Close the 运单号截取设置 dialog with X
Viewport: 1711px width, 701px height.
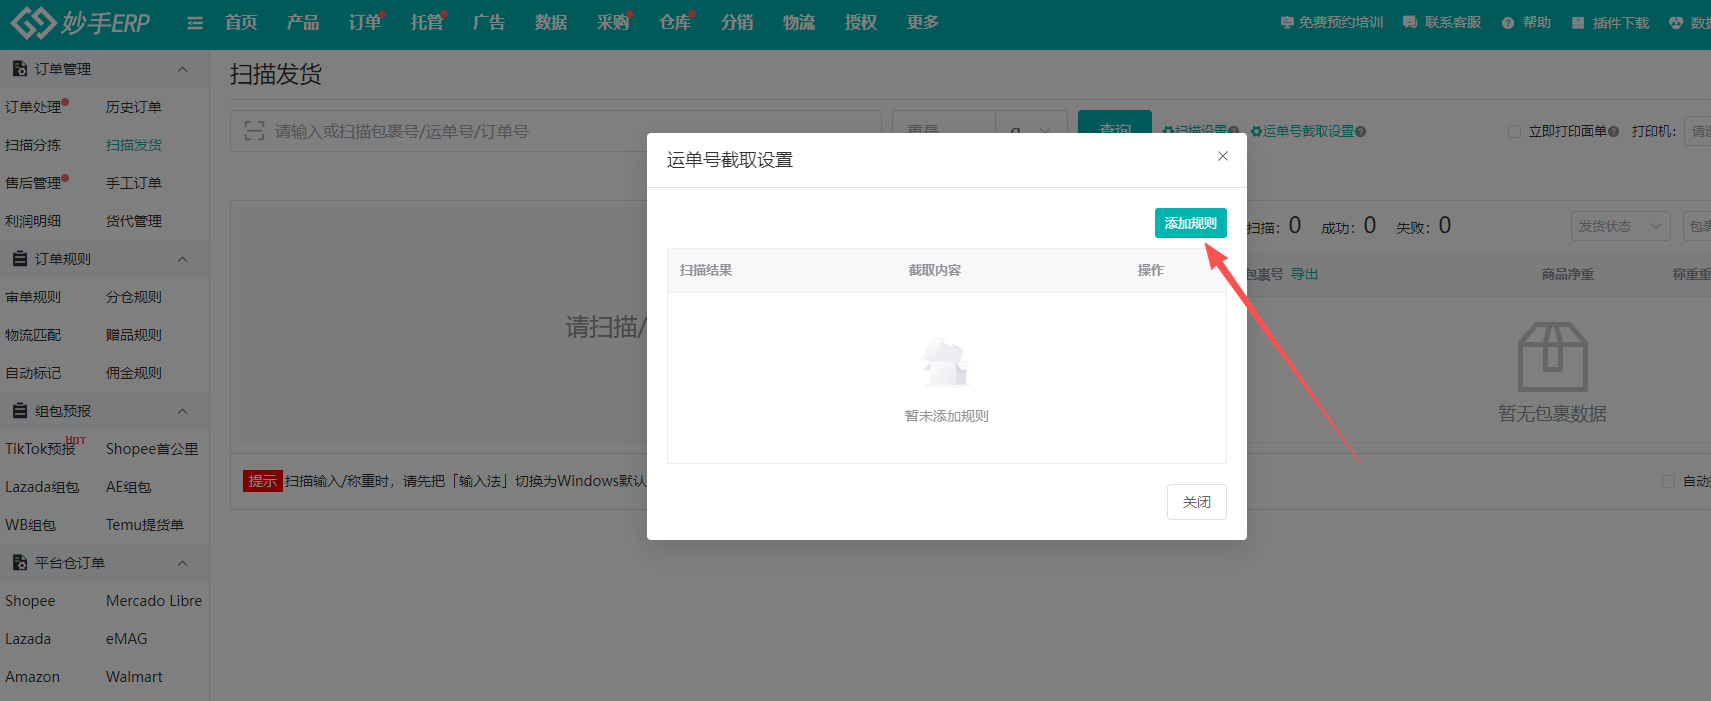[x=1222, y=156]
